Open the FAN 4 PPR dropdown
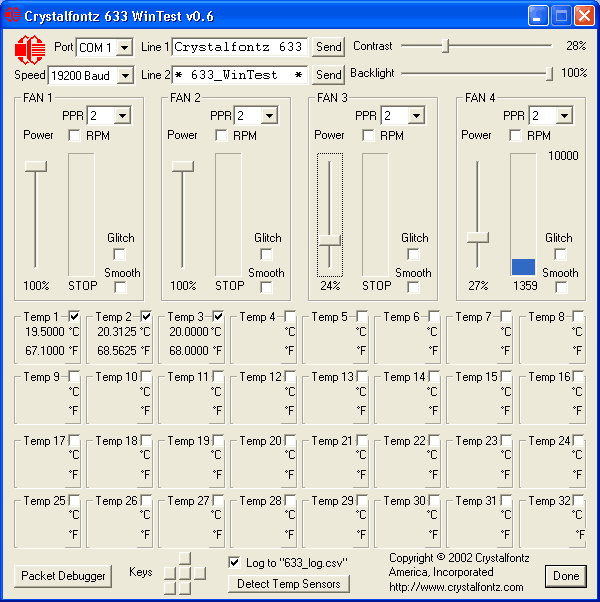 click(x=564, y=116)
